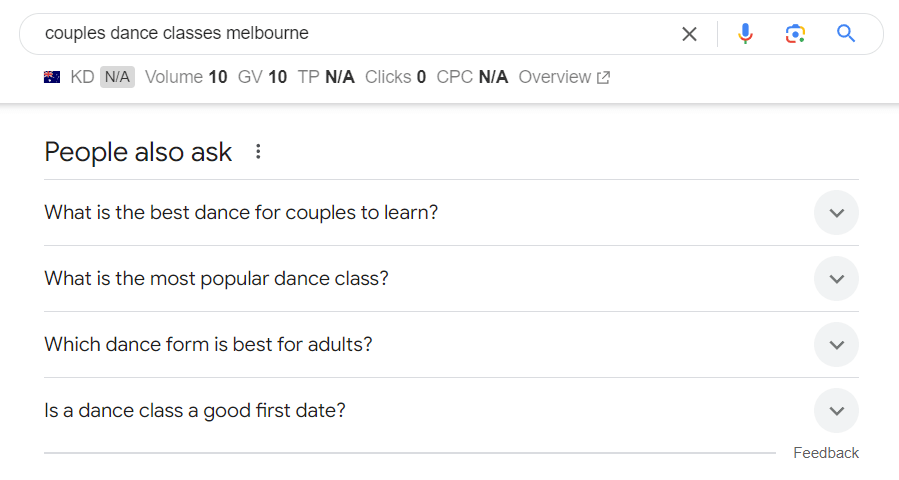Open the three-dot menu beside People also ask

[258, 151]
